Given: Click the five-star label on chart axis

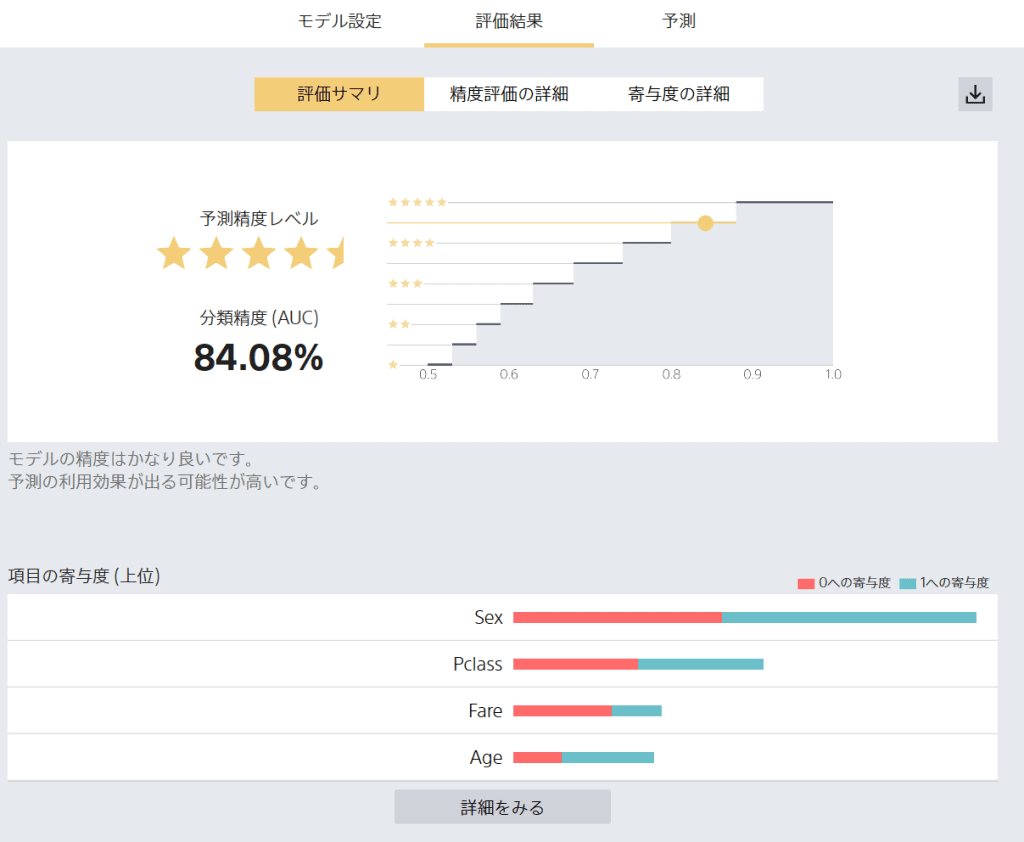Looking at the screenshot, I should 417,202.
